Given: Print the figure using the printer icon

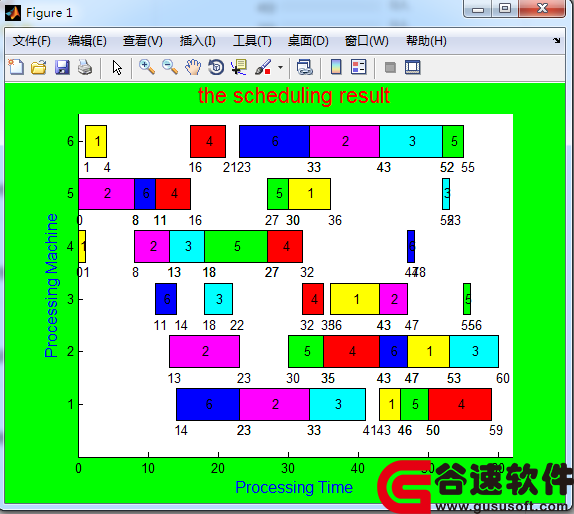Looking at the screenshot, I should pyautogui.click(x=85, y=68).
